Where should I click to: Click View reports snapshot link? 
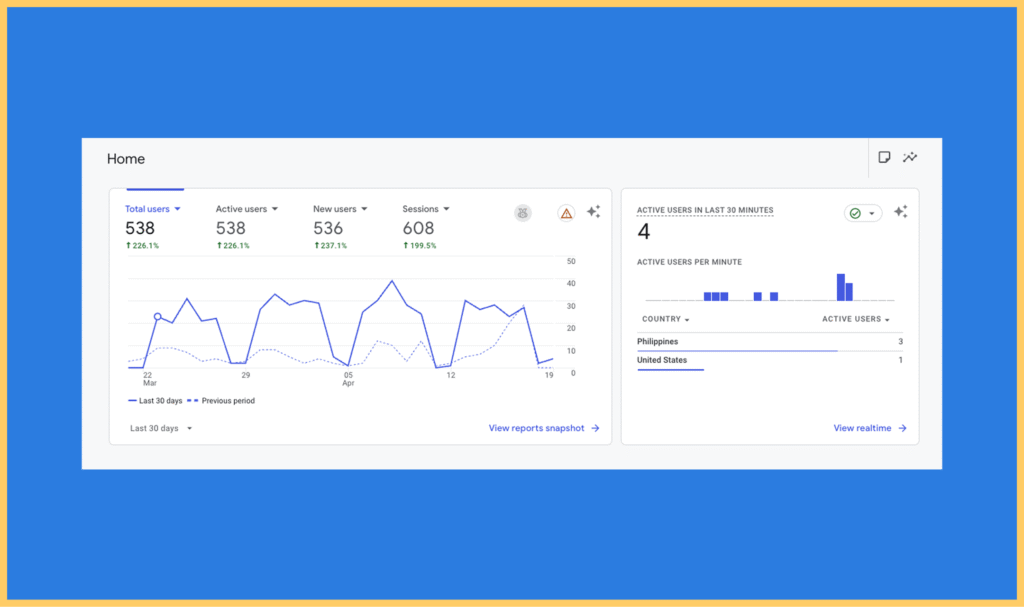coord(544,429)
